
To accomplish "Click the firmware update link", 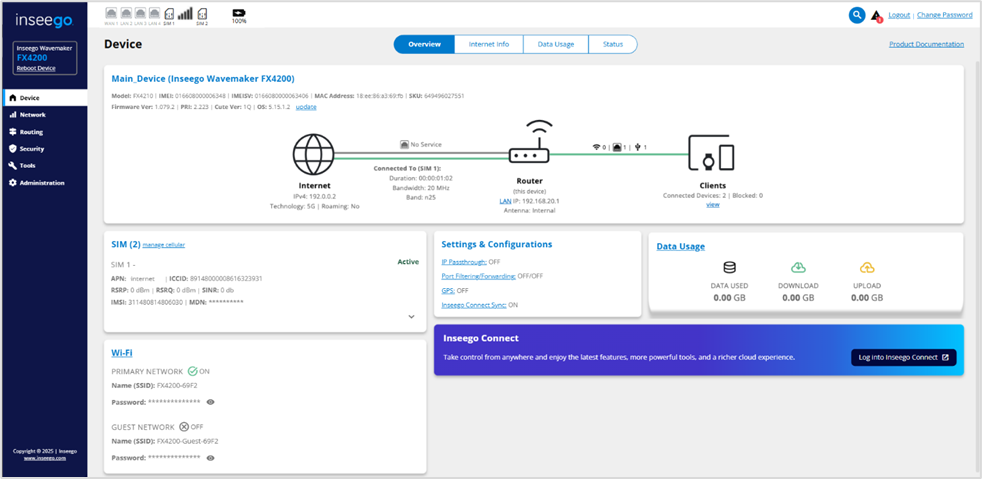I will coord(306,106).
